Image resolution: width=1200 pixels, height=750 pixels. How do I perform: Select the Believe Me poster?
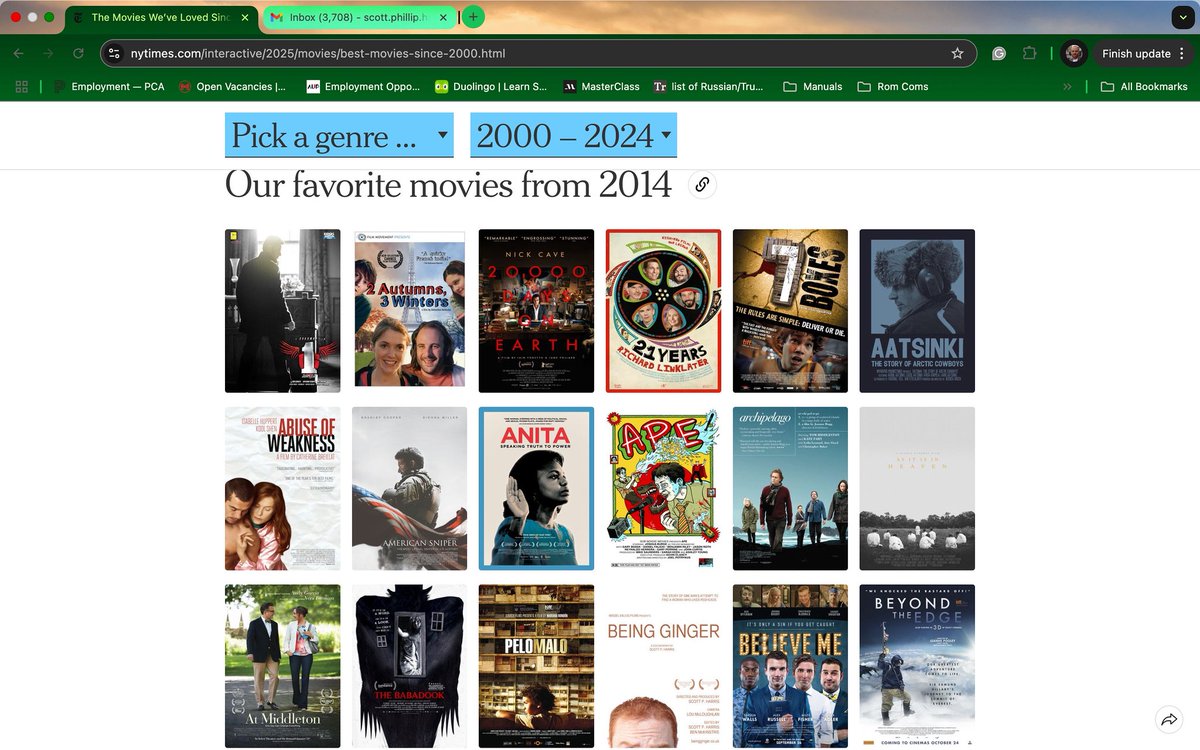[x=790, y=666]
